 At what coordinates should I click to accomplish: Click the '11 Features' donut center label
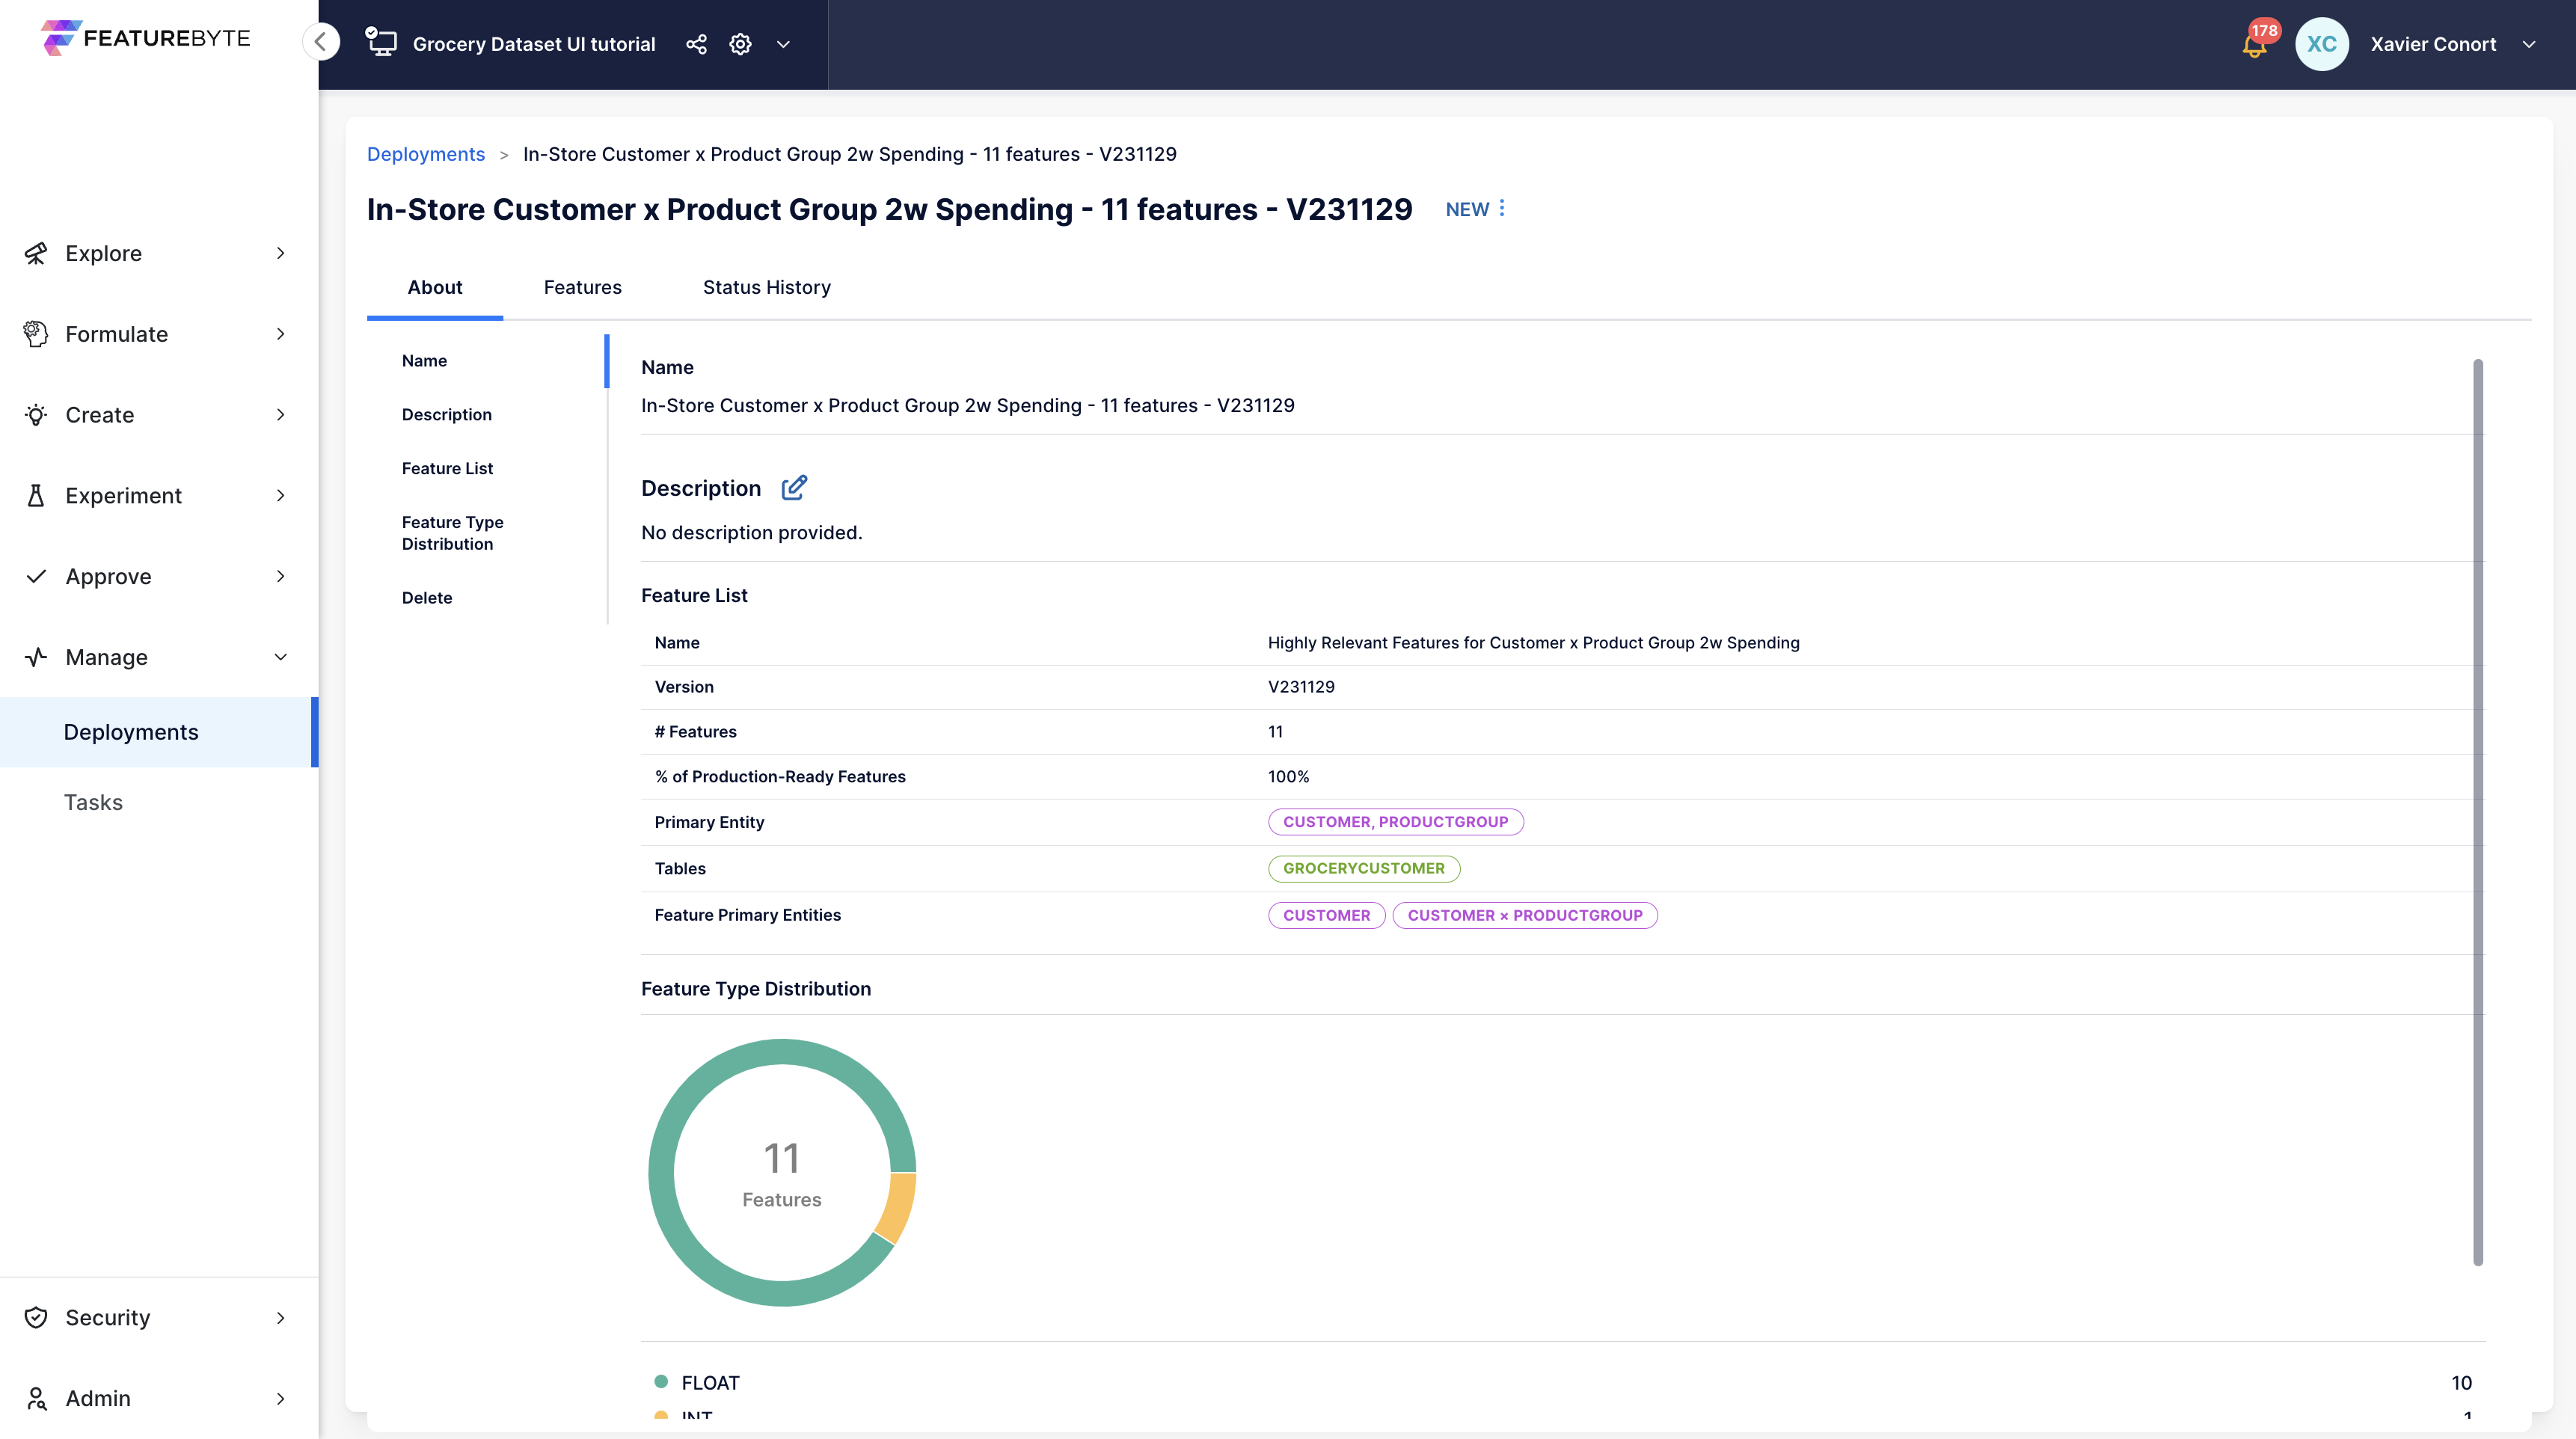(782, 1174)
